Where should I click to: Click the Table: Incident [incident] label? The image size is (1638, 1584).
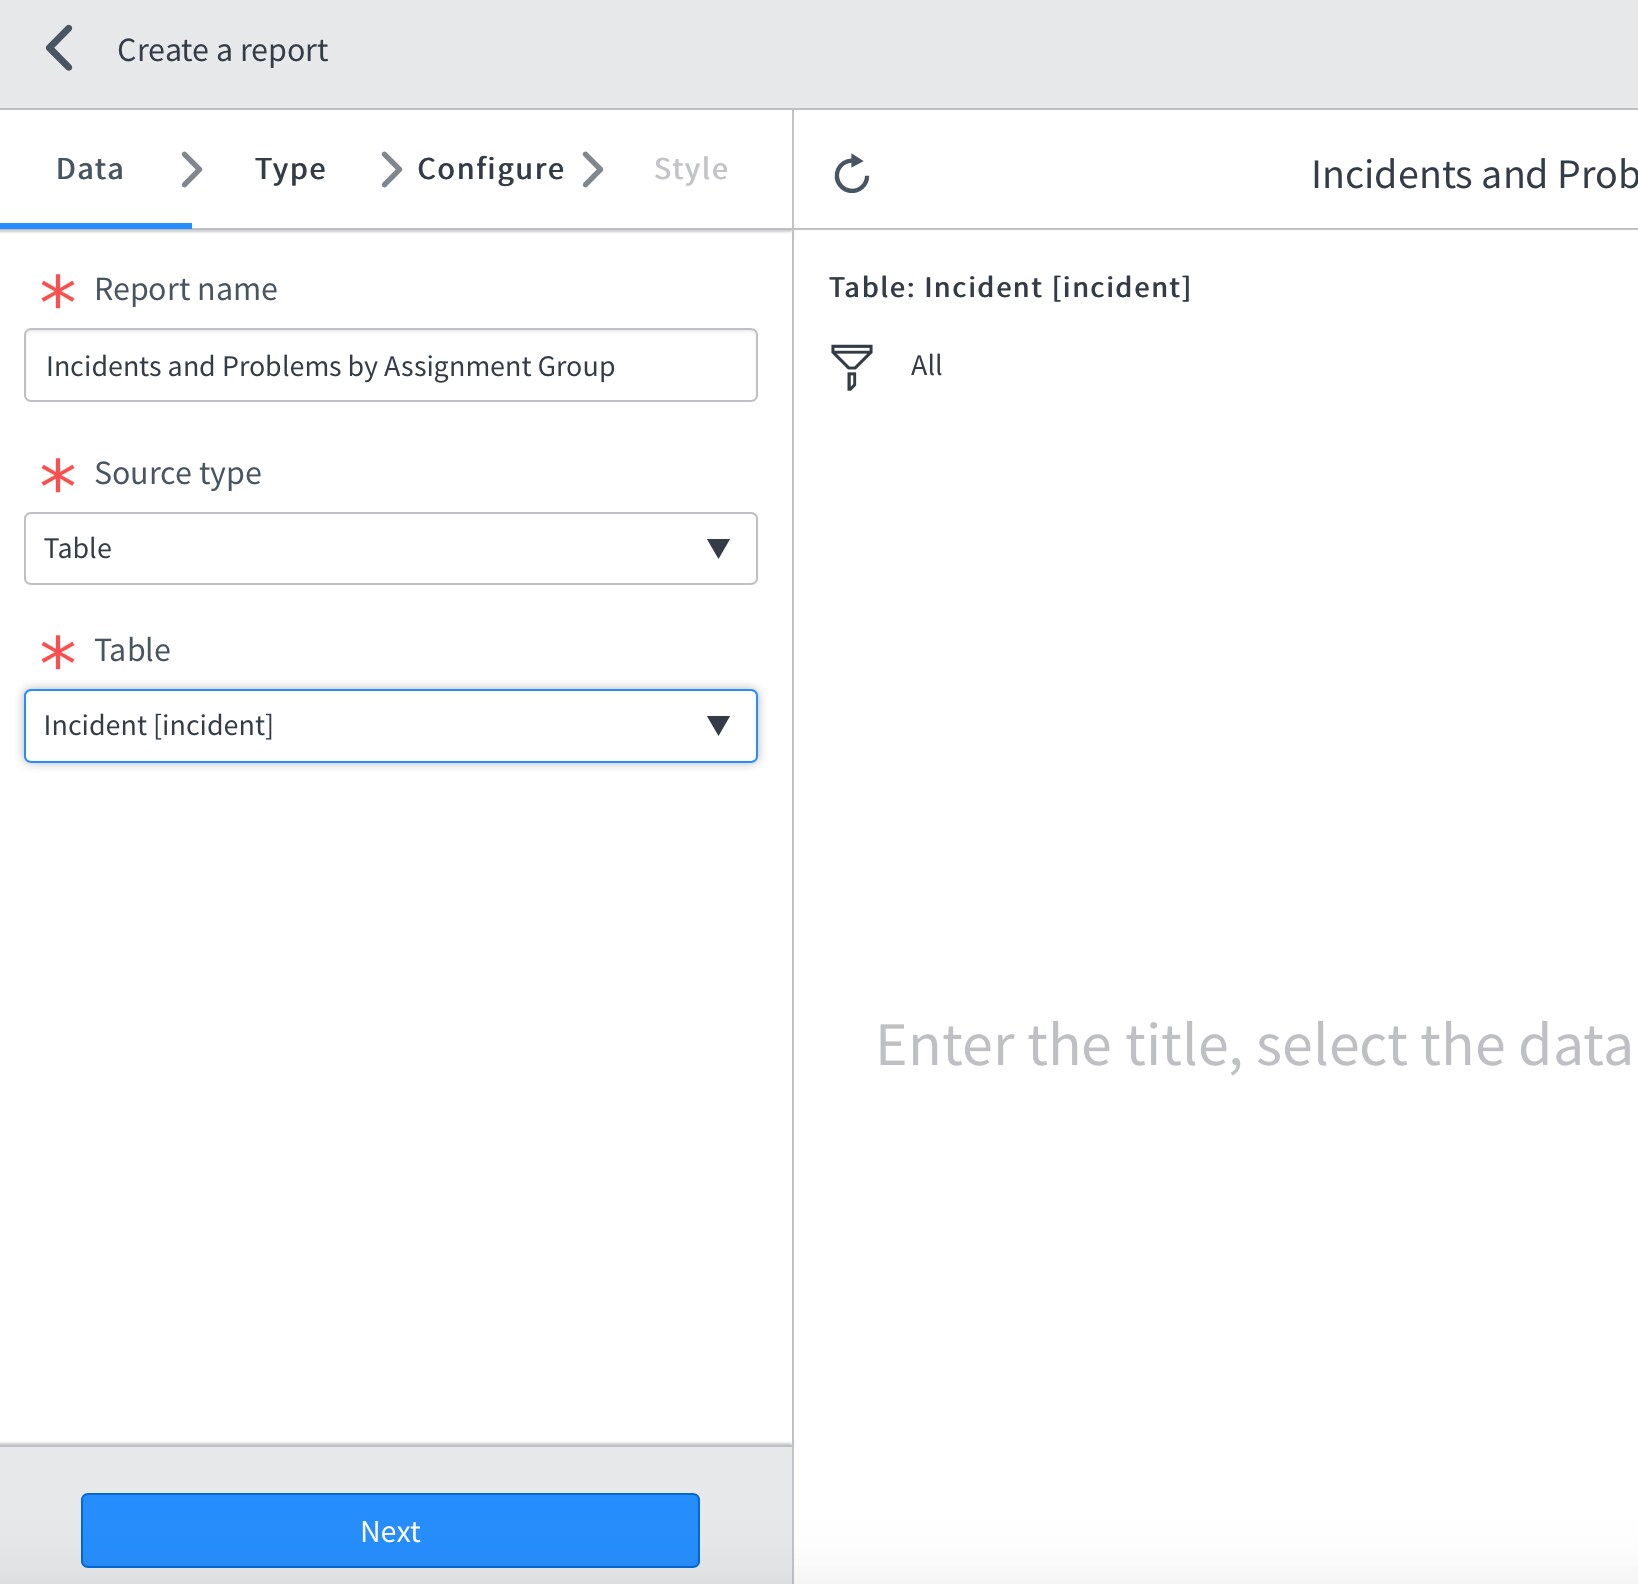1009,288
